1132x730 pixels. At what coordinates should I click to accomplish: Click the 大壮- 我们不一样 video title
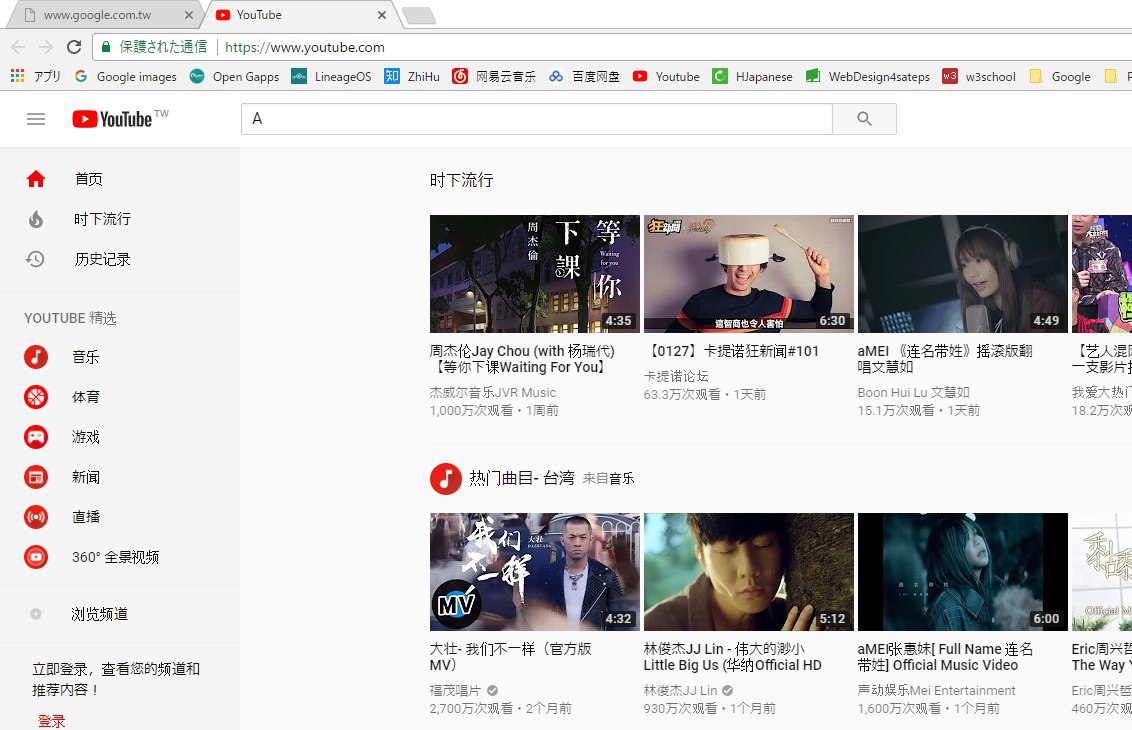click(510, 657)
